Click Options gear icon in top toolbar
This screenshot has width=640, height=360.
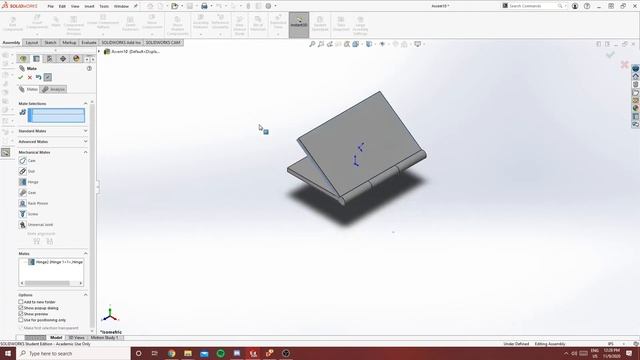click(x=268, y=6)
